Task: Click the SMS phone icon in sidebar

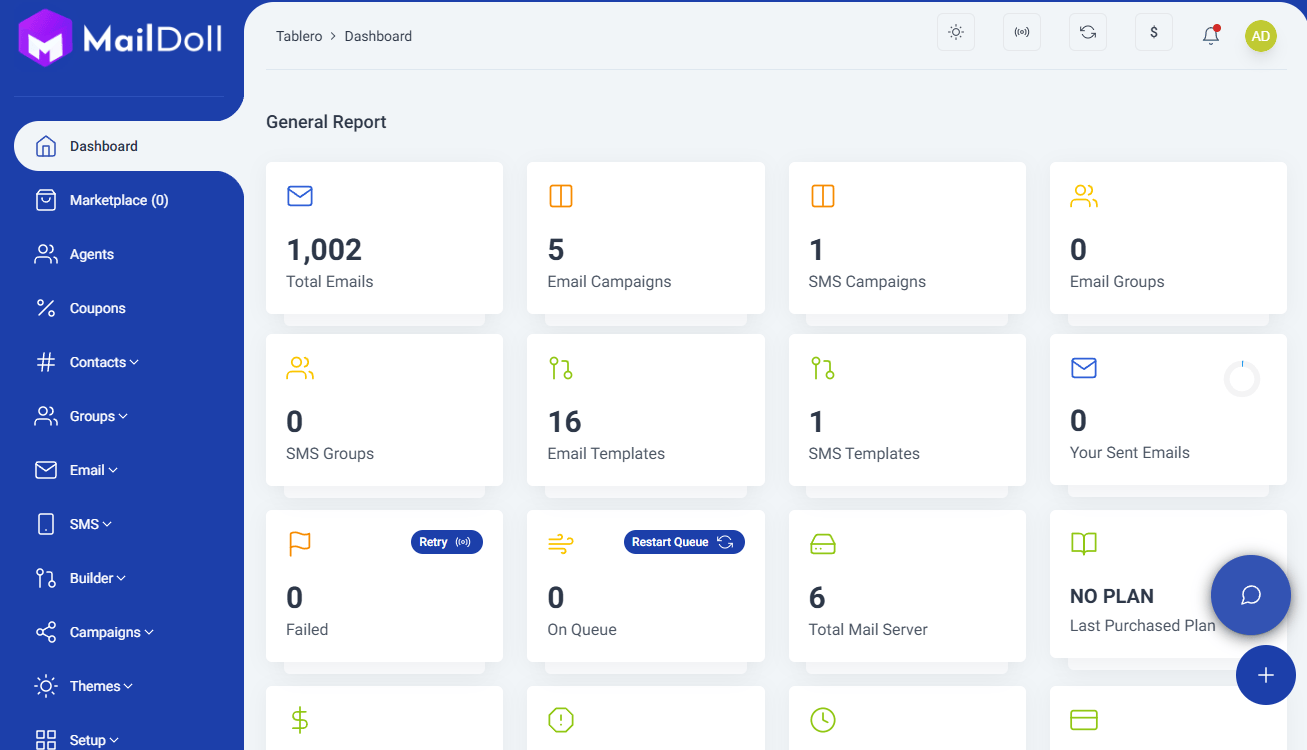Action: point(46,524)
